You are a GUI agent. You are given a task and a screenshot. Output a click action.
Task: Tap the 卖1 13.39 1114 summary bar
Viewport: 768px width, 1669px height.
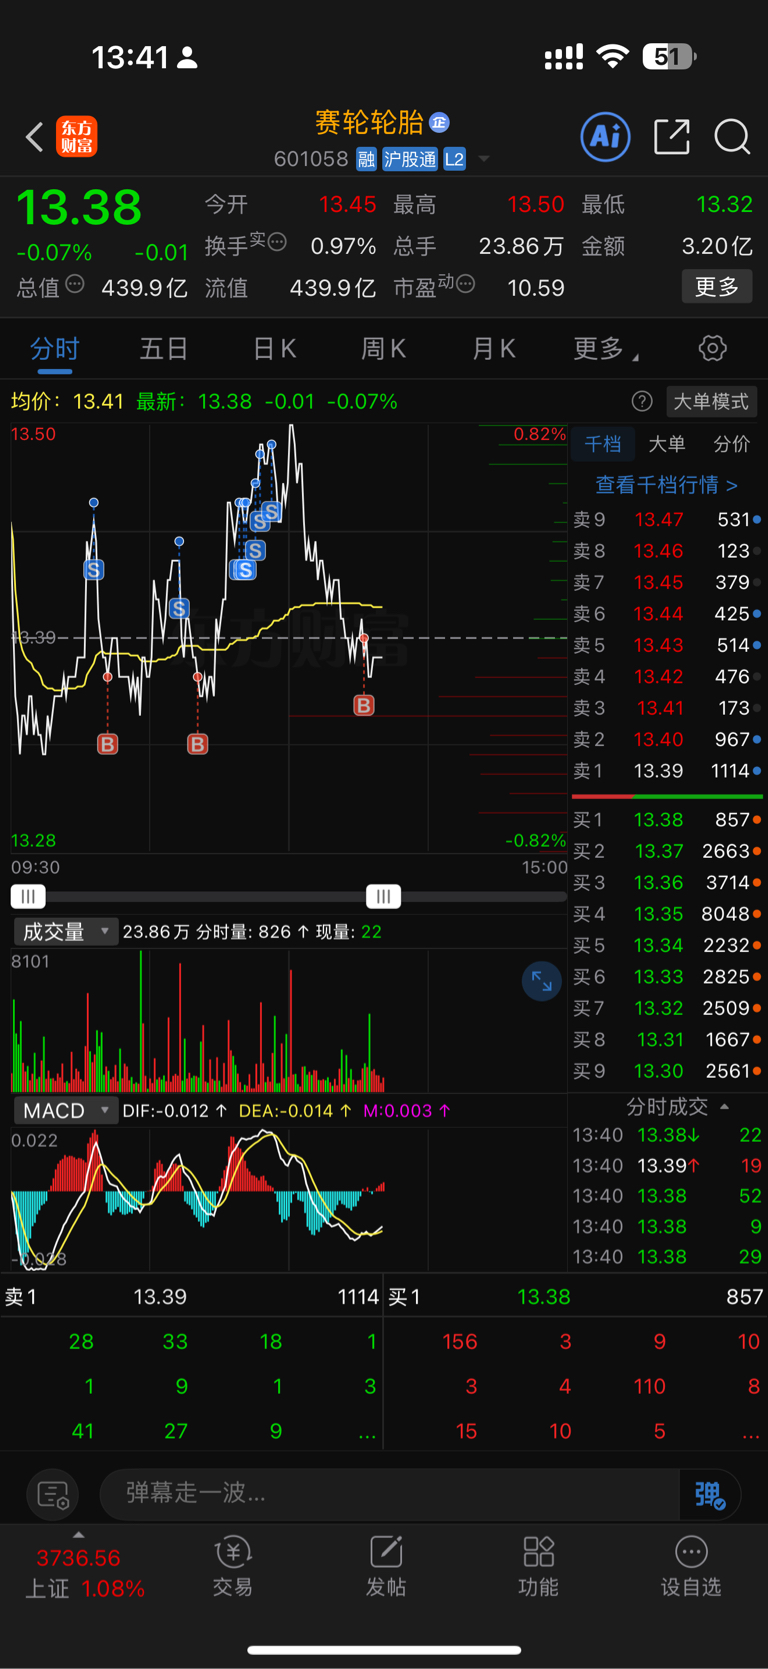coord(191,1297)
